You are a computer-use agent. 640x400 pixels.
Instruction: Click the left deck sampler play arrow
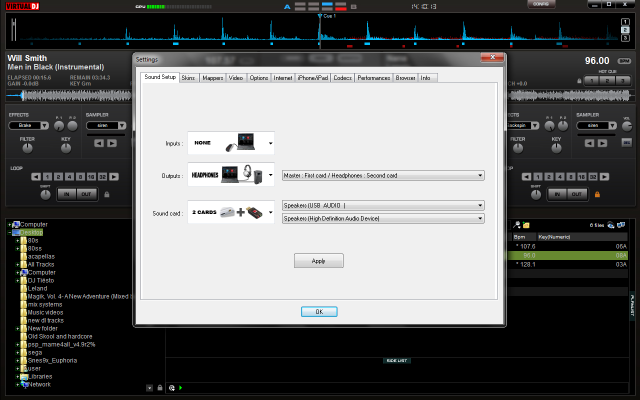(x=112, y=143)
